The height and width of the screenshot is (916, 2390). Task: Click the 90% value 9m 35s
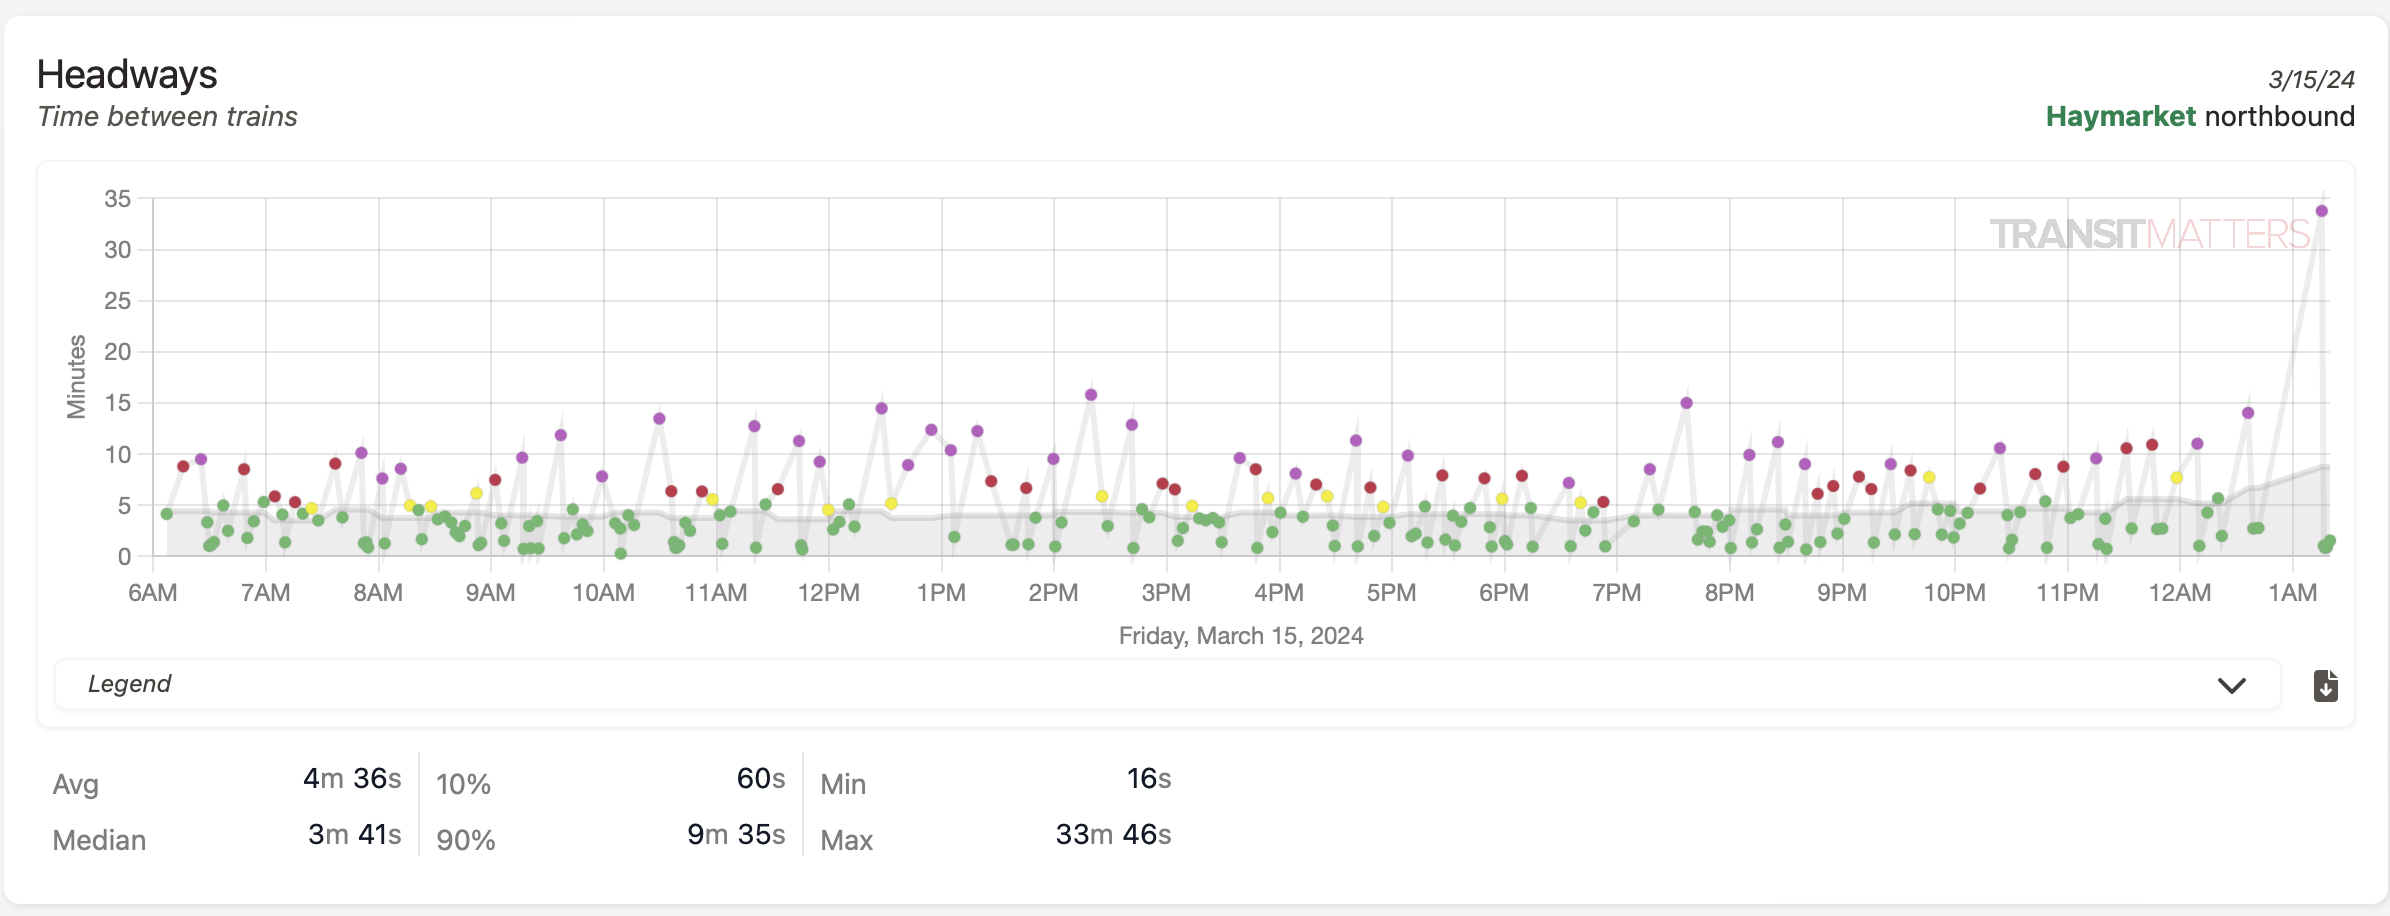(x=735, y=835)
